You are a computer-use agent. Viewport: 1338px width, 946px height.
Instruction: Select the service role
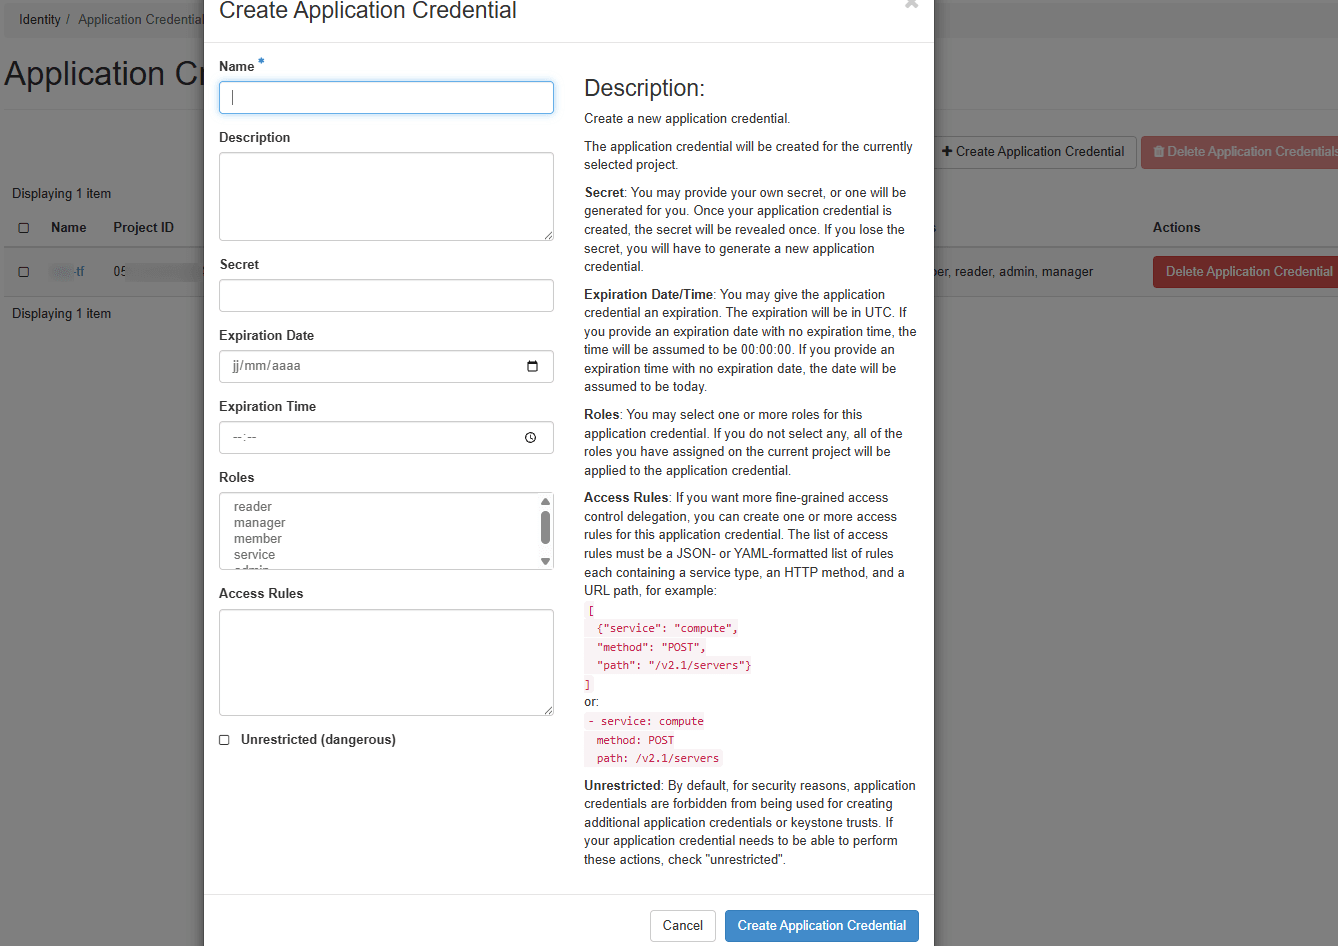[255, 555]
